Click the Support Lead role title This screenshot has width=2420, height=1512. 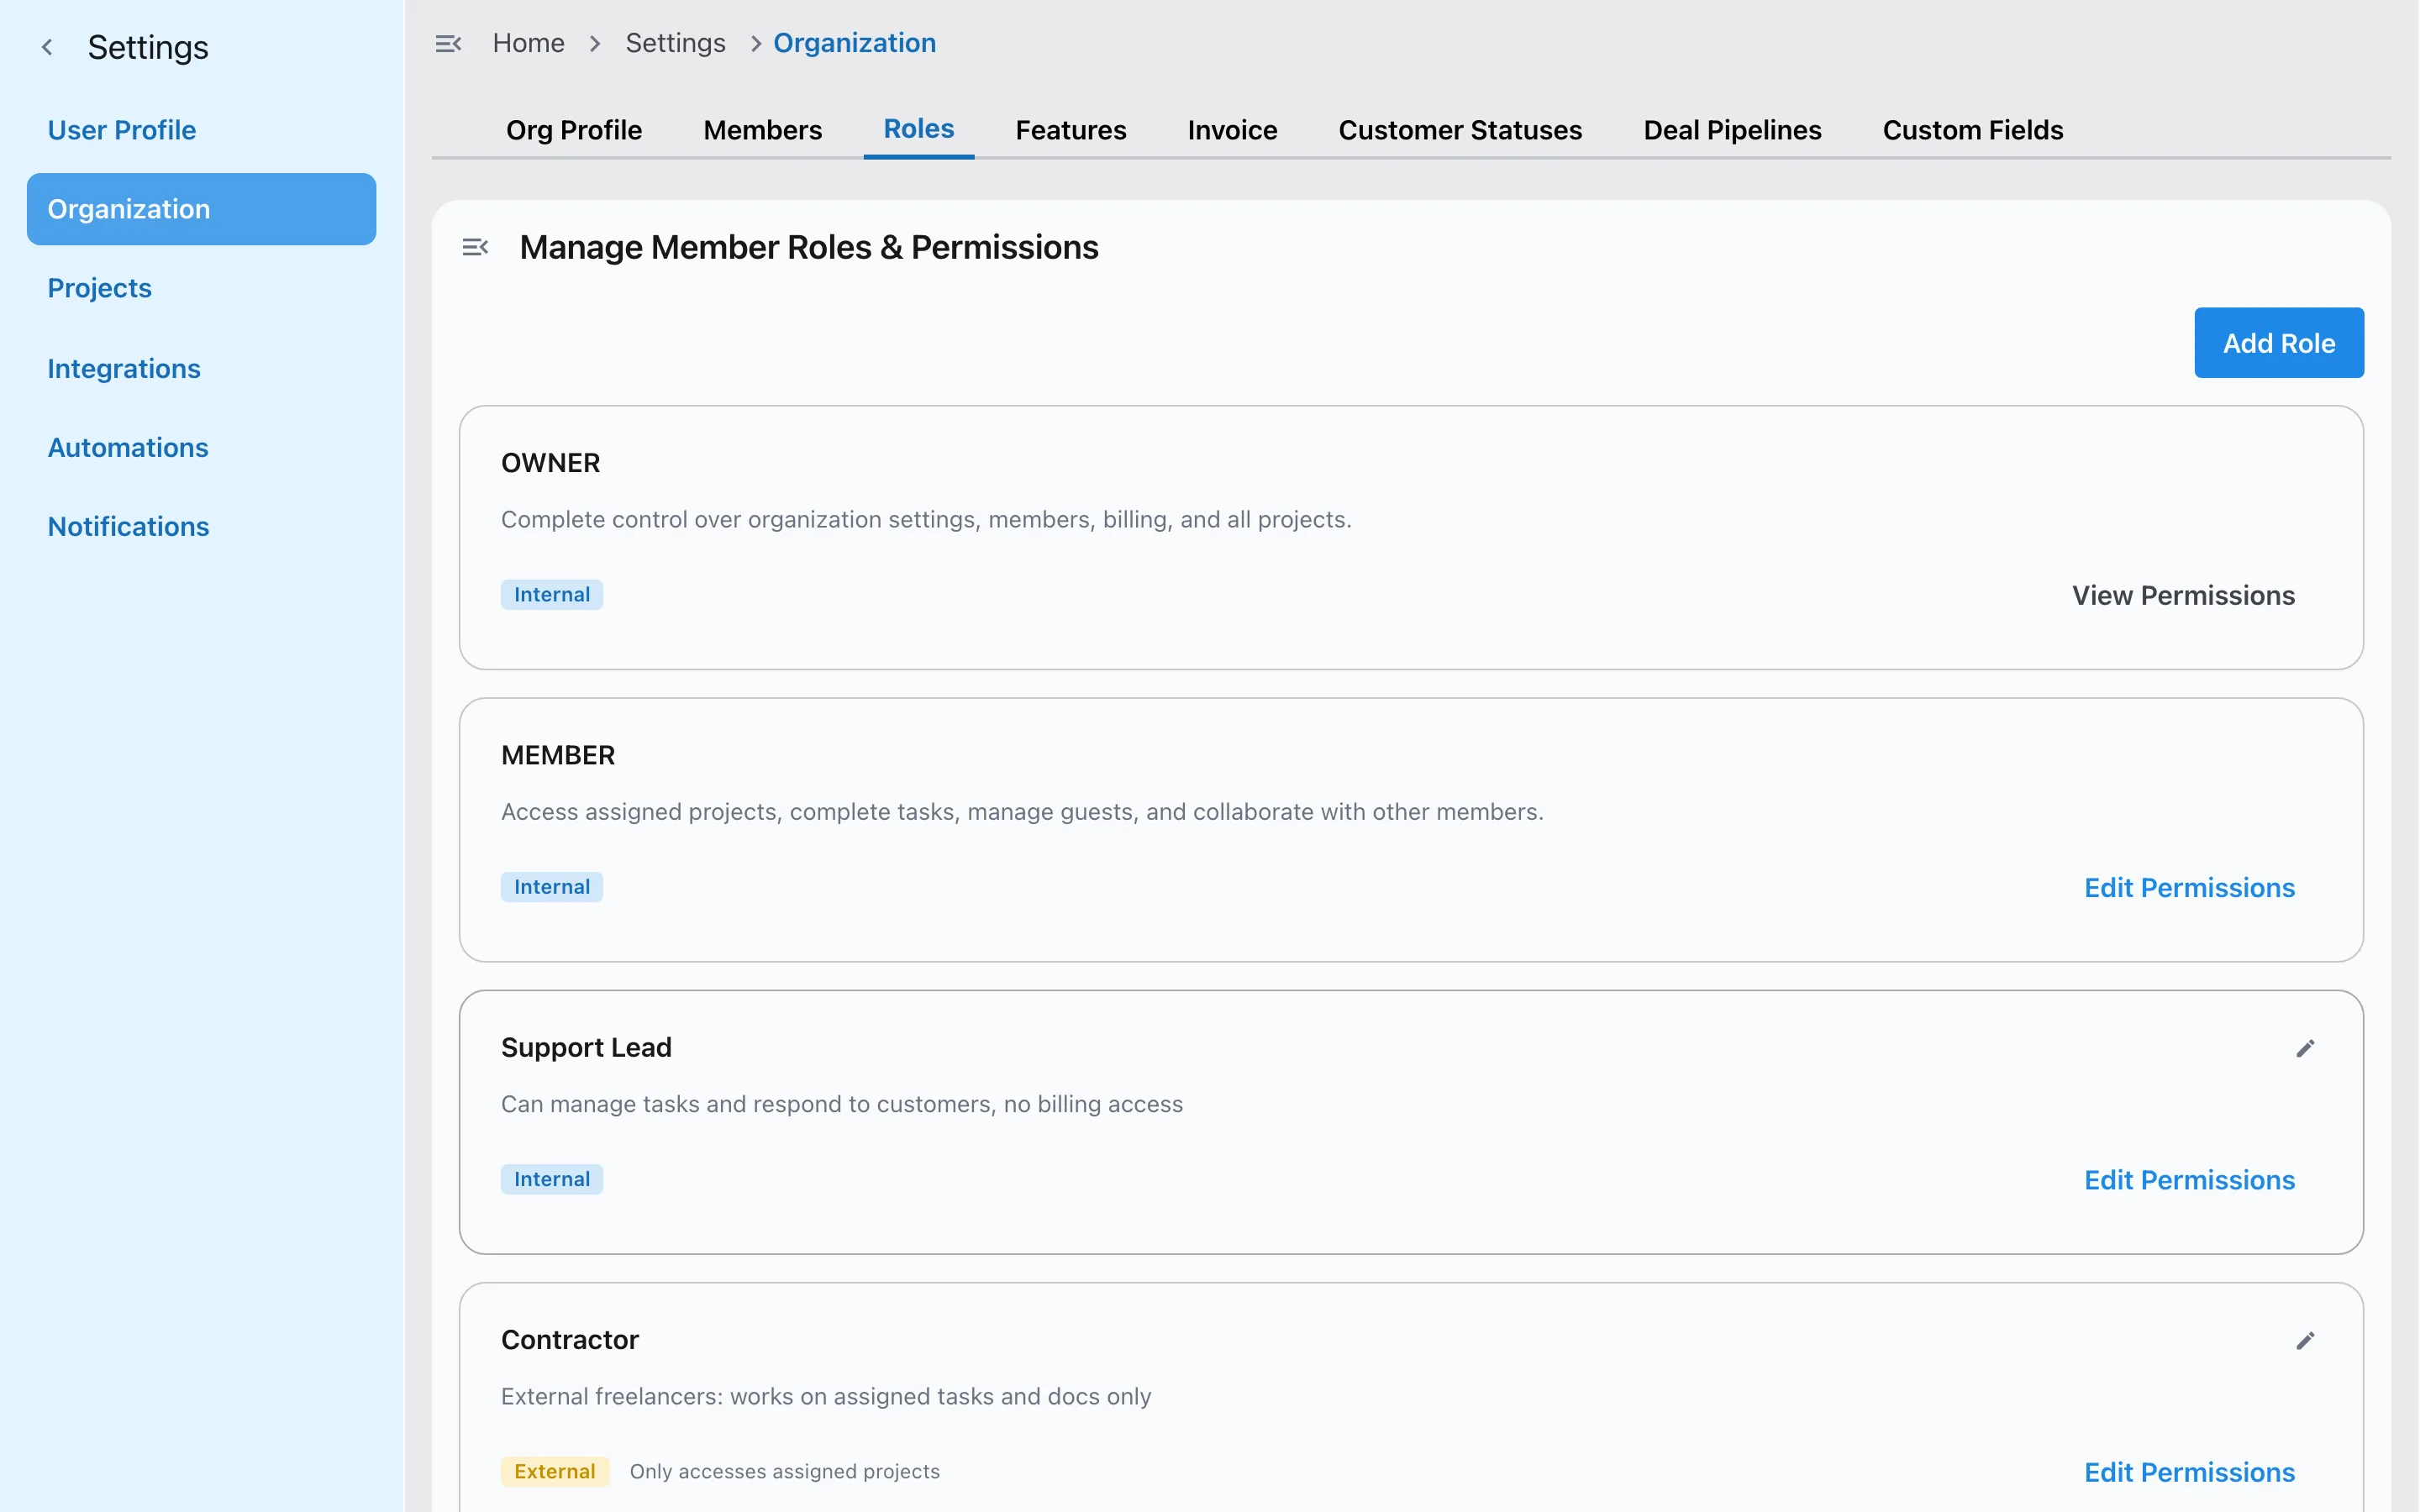point(586,1047)
